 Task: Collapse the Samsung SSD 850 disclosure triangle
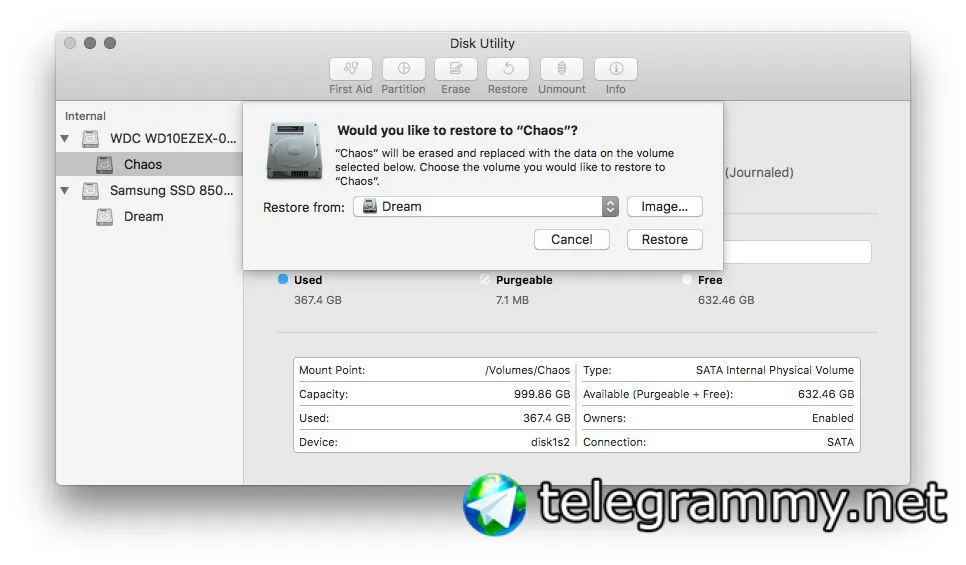point(65,191)
